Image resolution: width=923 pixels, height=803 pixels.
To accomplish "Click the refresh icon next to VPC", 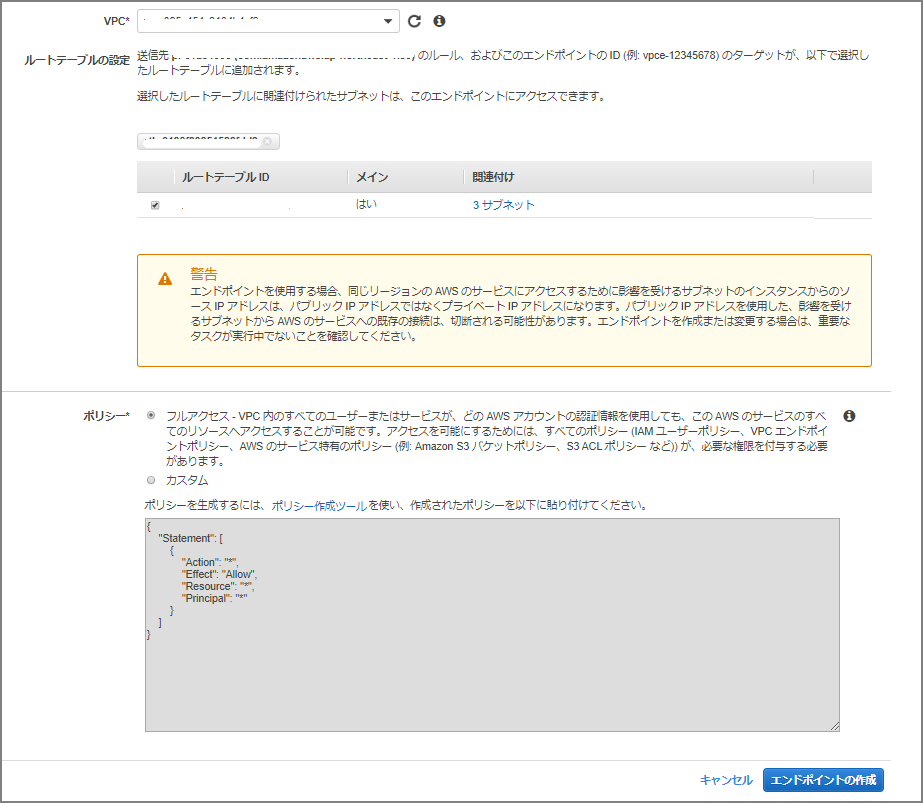I will [x=415, y=21].
